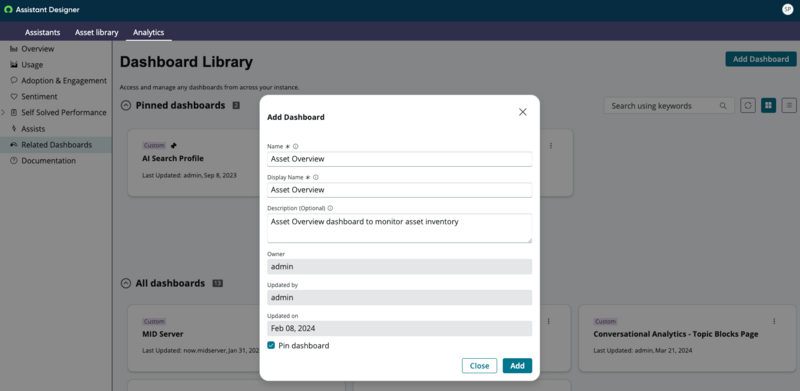Show the Name field info tooltip icon

(x=295, y=146)
